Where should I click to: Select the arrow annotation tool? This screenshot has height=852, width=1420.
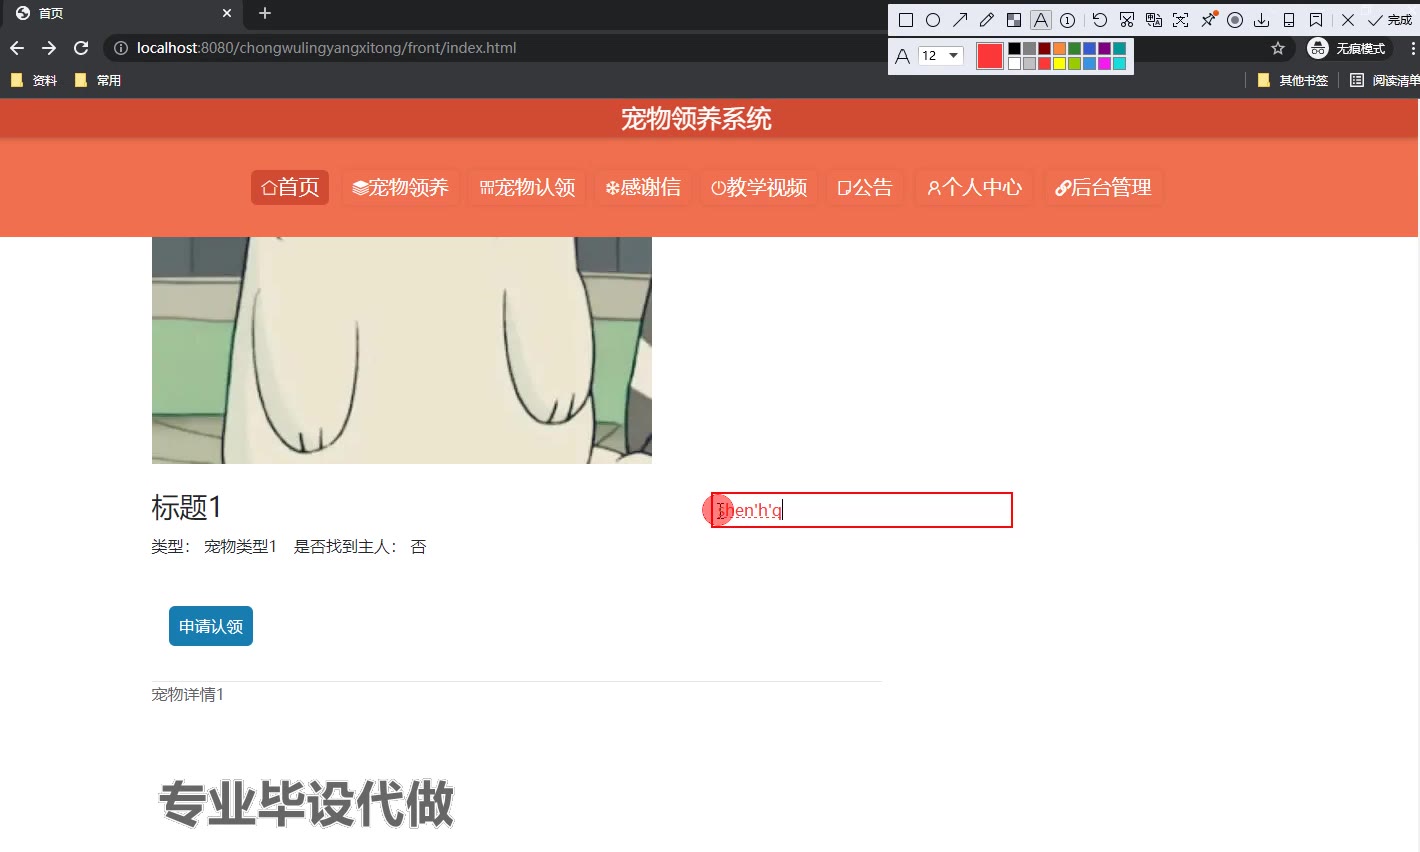tap(960, 20)
